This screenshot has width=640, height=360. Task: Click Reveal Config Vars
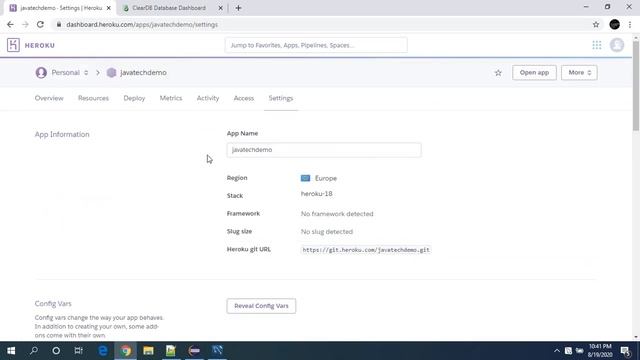(261, 306)
